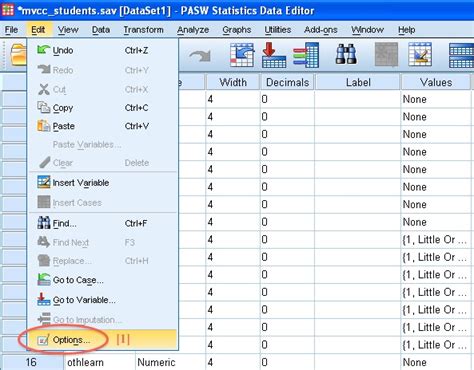Click the Width cell of othlearn row
This screenshot has width=474, height=370.
click(x=233, y=362)
